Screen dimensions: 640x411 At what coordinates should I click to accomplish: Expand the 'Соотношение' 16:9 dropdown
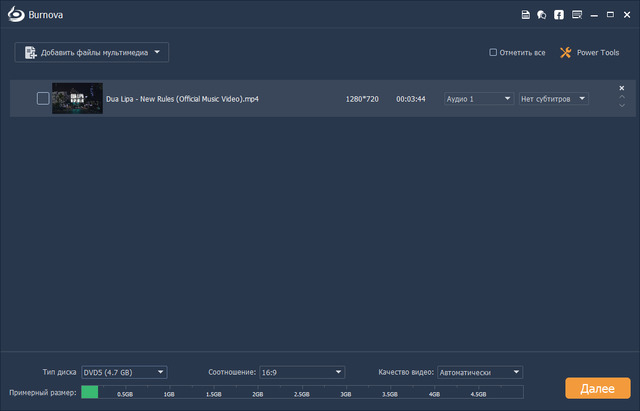tap(301, 372)
